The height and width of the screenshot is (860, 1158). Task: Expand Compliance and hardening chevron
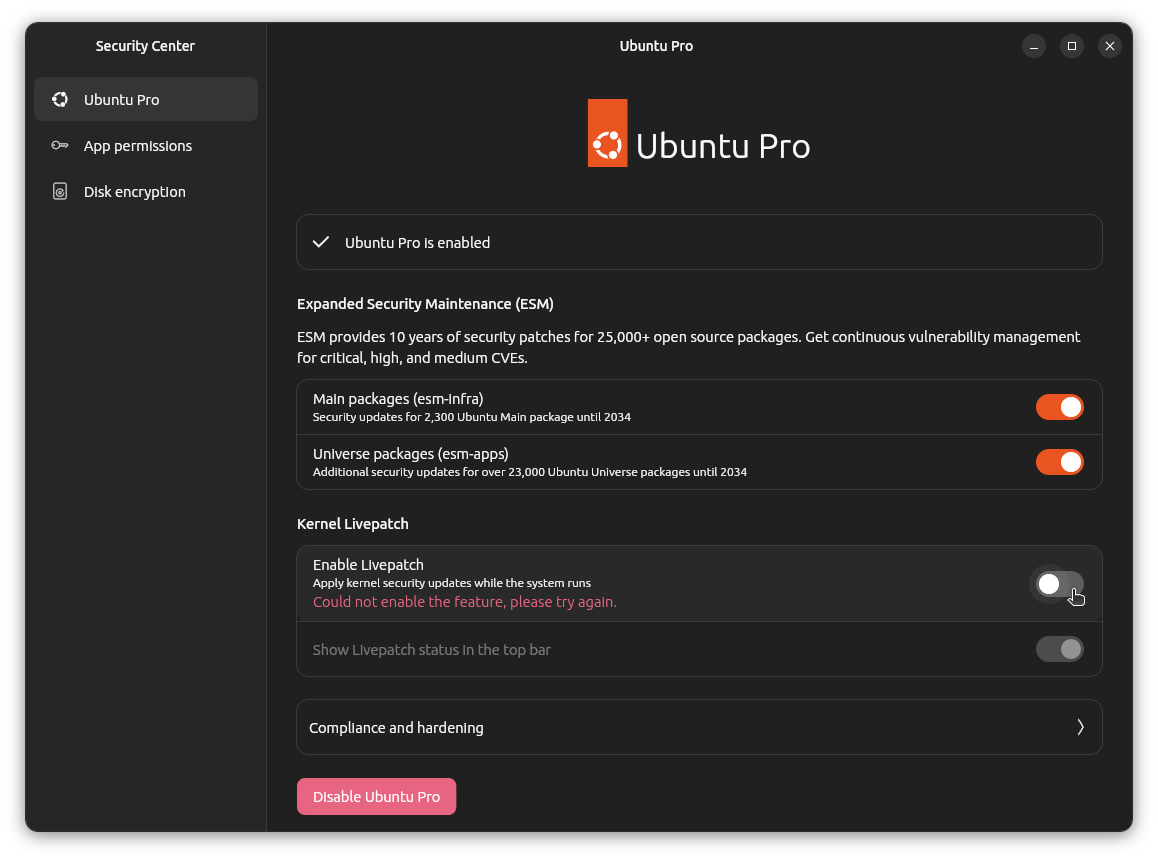(x=1080, y=727)
